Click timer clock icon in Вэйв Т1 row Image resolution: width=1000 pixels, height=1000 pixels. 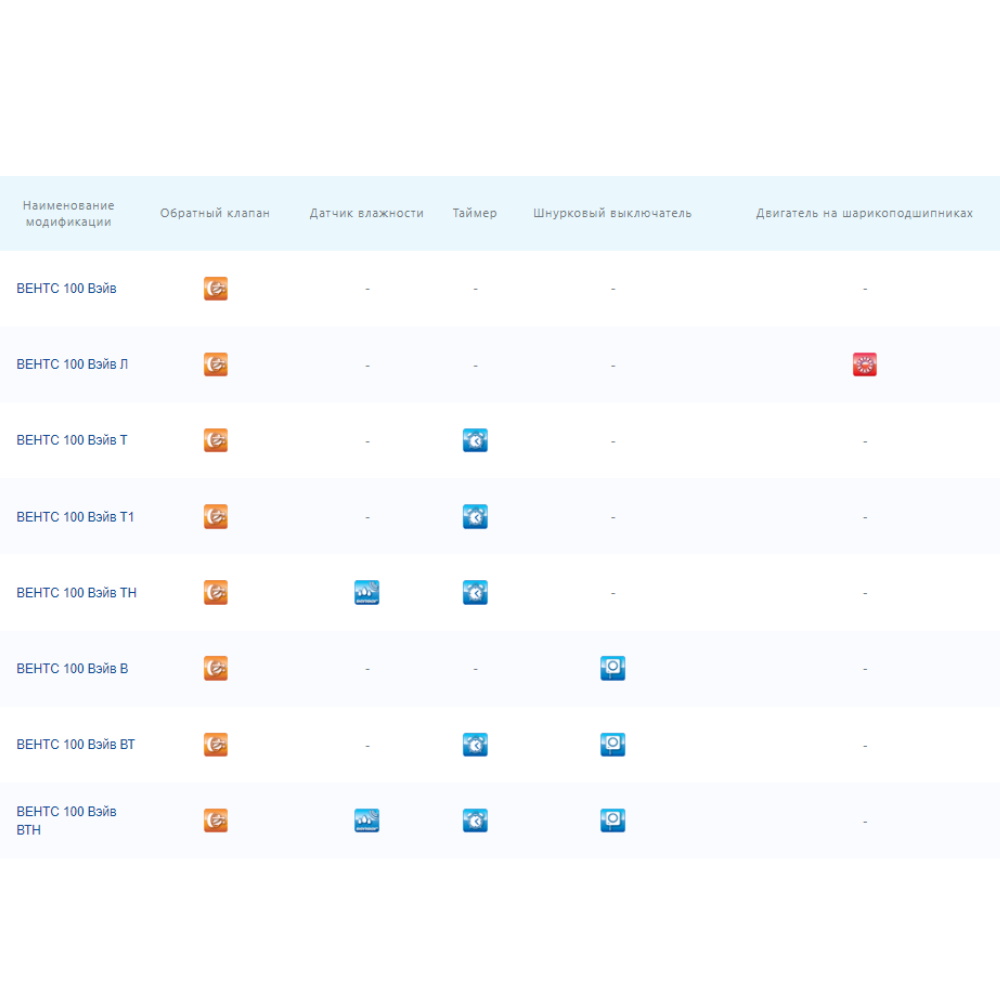(x=475, y=517)
